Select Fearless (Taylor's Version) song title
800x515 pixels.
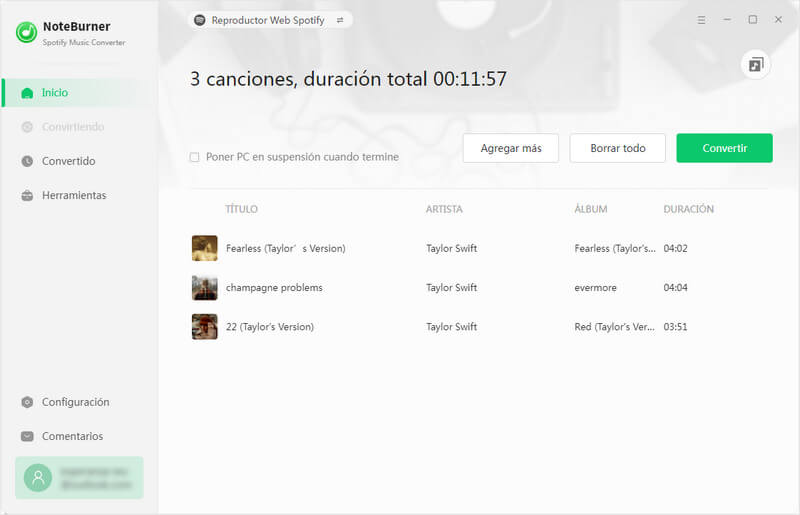(x=286, y=249)
